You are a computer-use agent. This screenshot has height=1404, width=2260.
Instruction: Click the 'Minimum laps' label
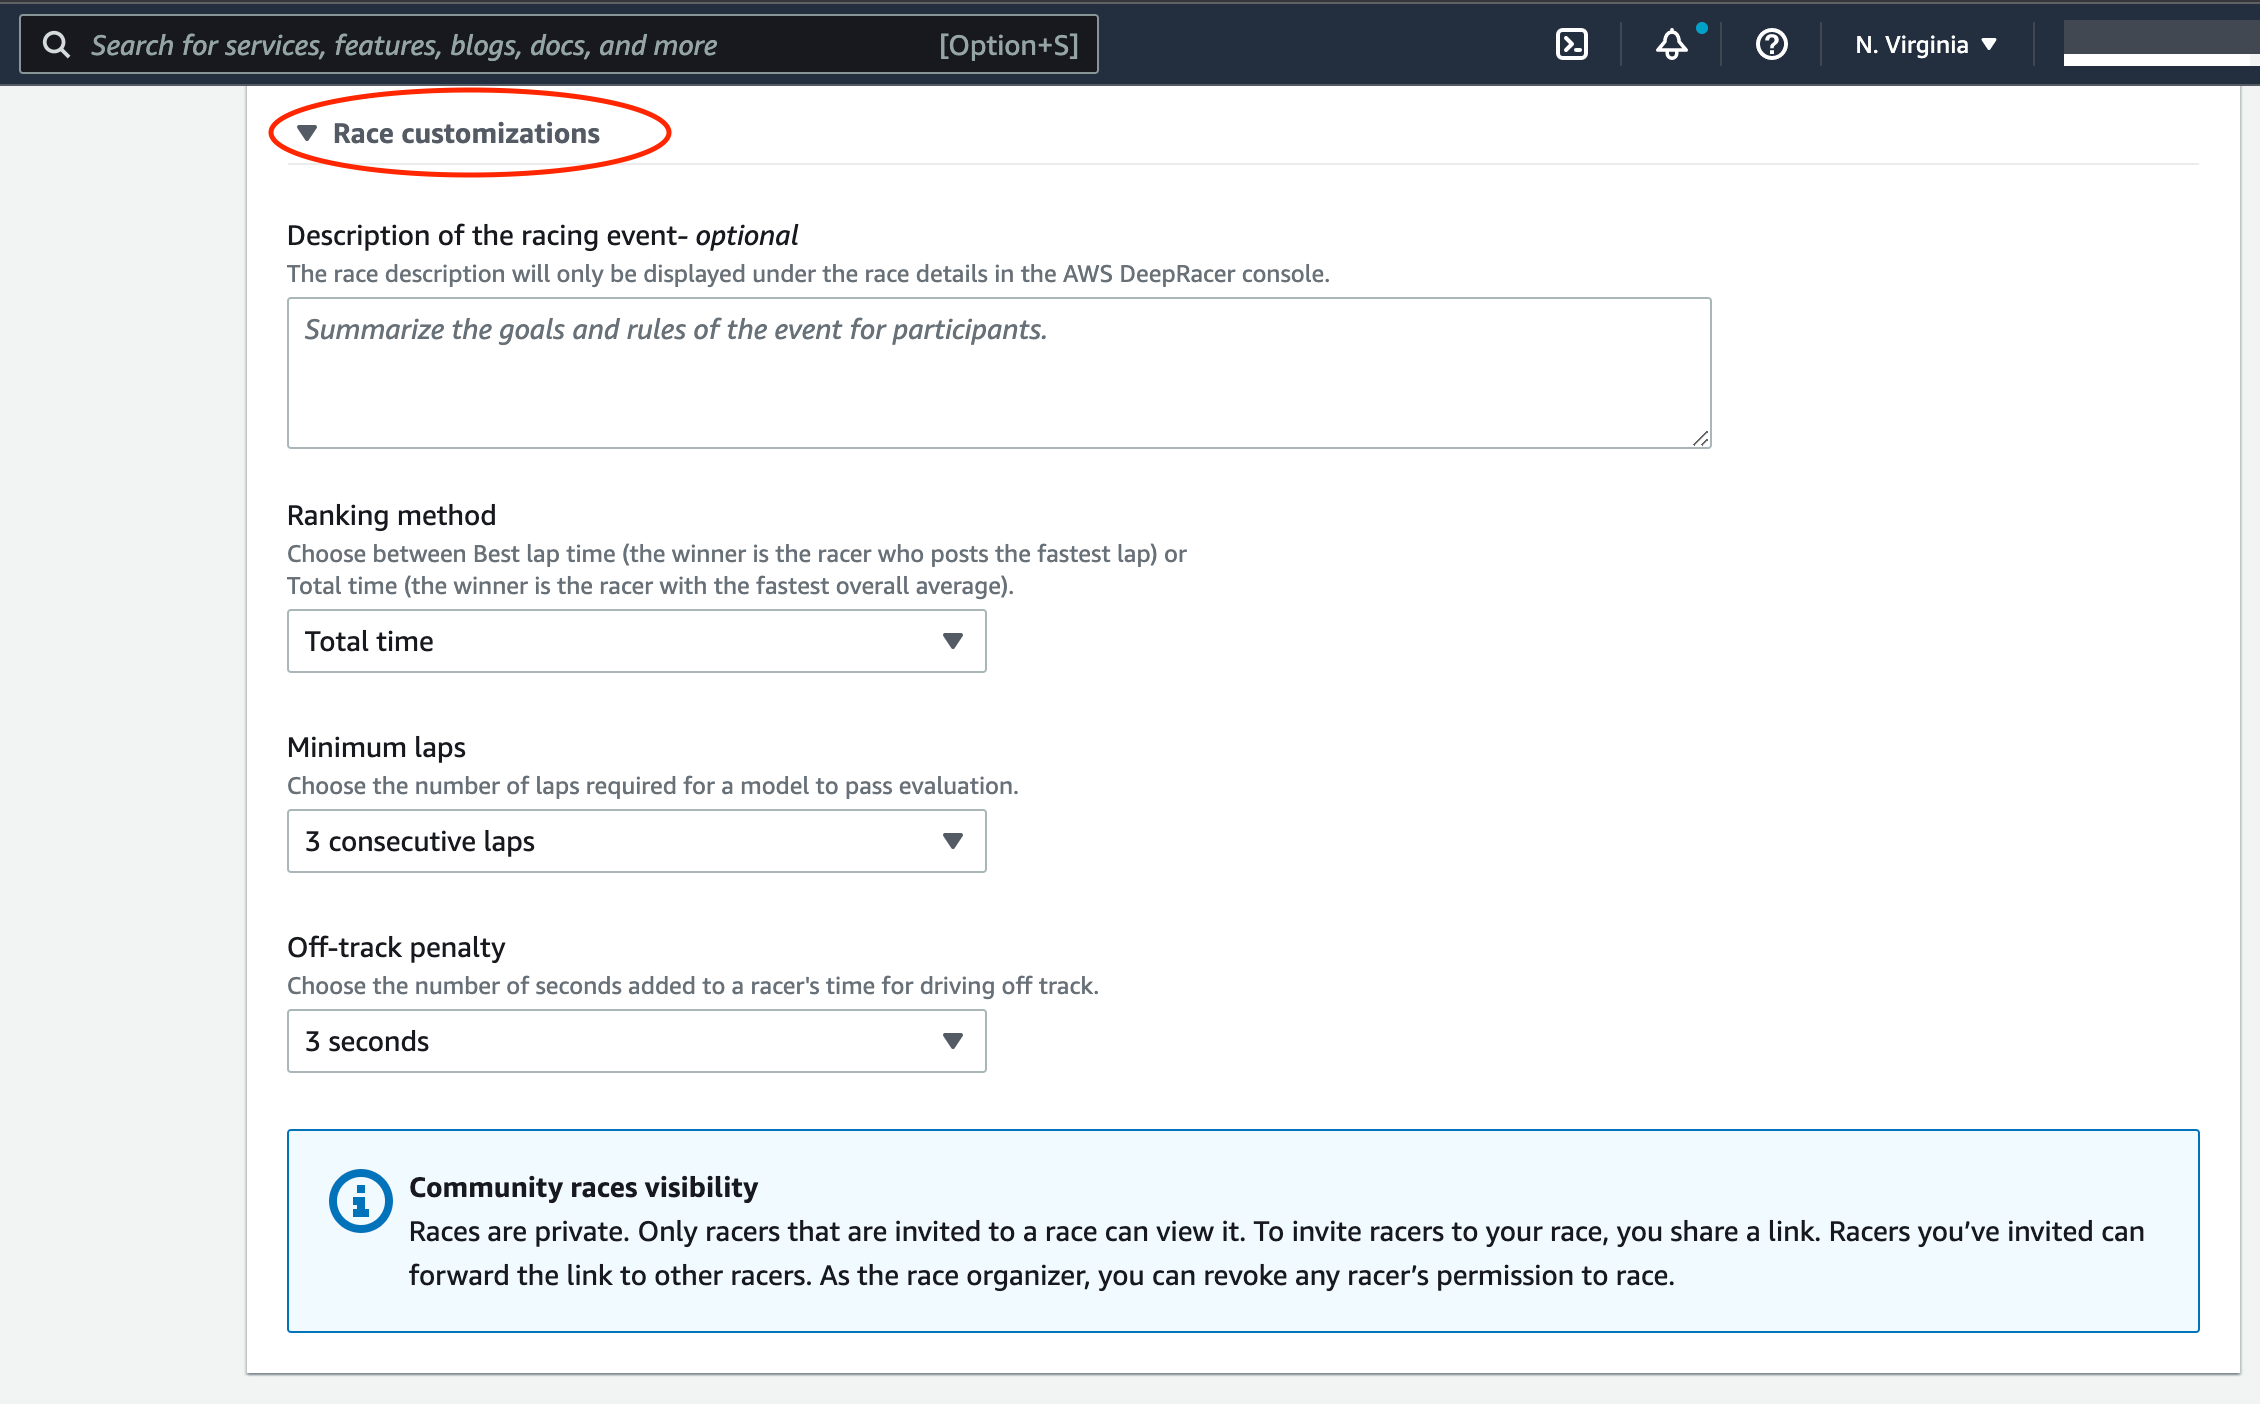click(376, 747)
